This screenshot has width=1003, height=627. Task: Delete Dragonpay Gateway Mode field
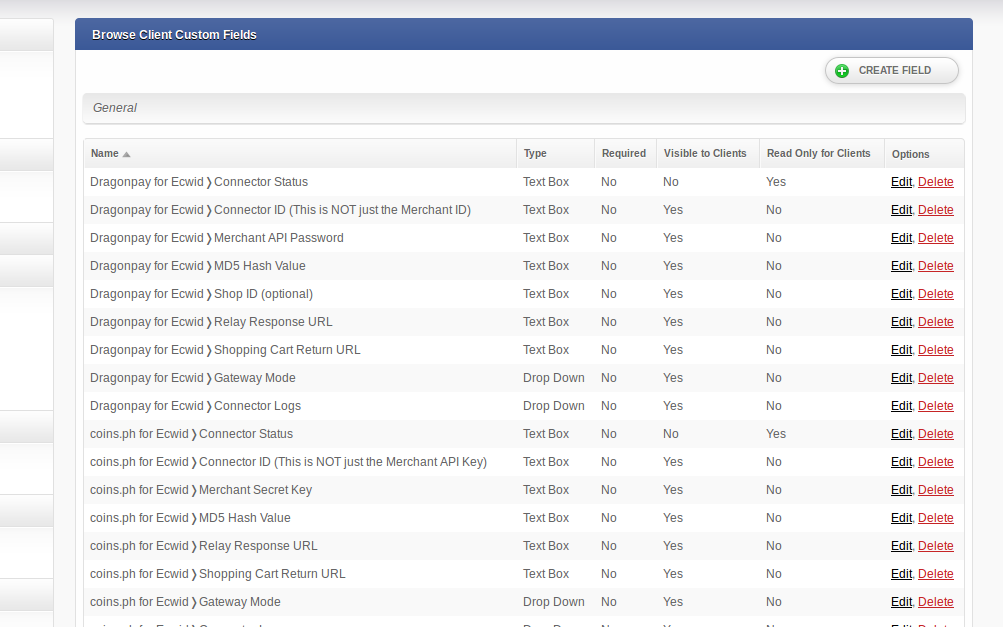coord(935,378)
